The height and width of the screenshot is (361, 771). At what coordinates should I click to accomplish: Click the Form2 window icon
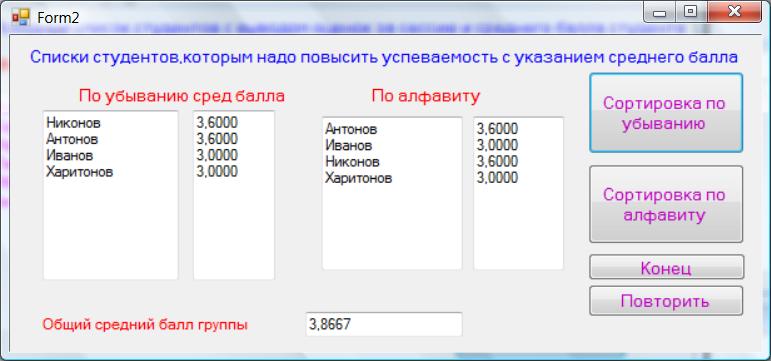click(x=21, y=17)
